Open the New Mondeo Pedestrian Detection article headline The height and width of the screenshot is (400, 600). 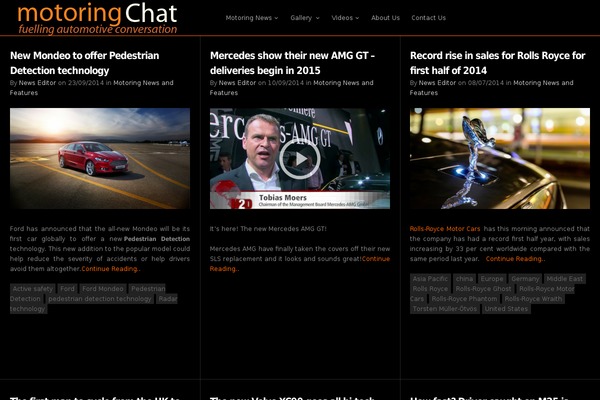[85, 63]
